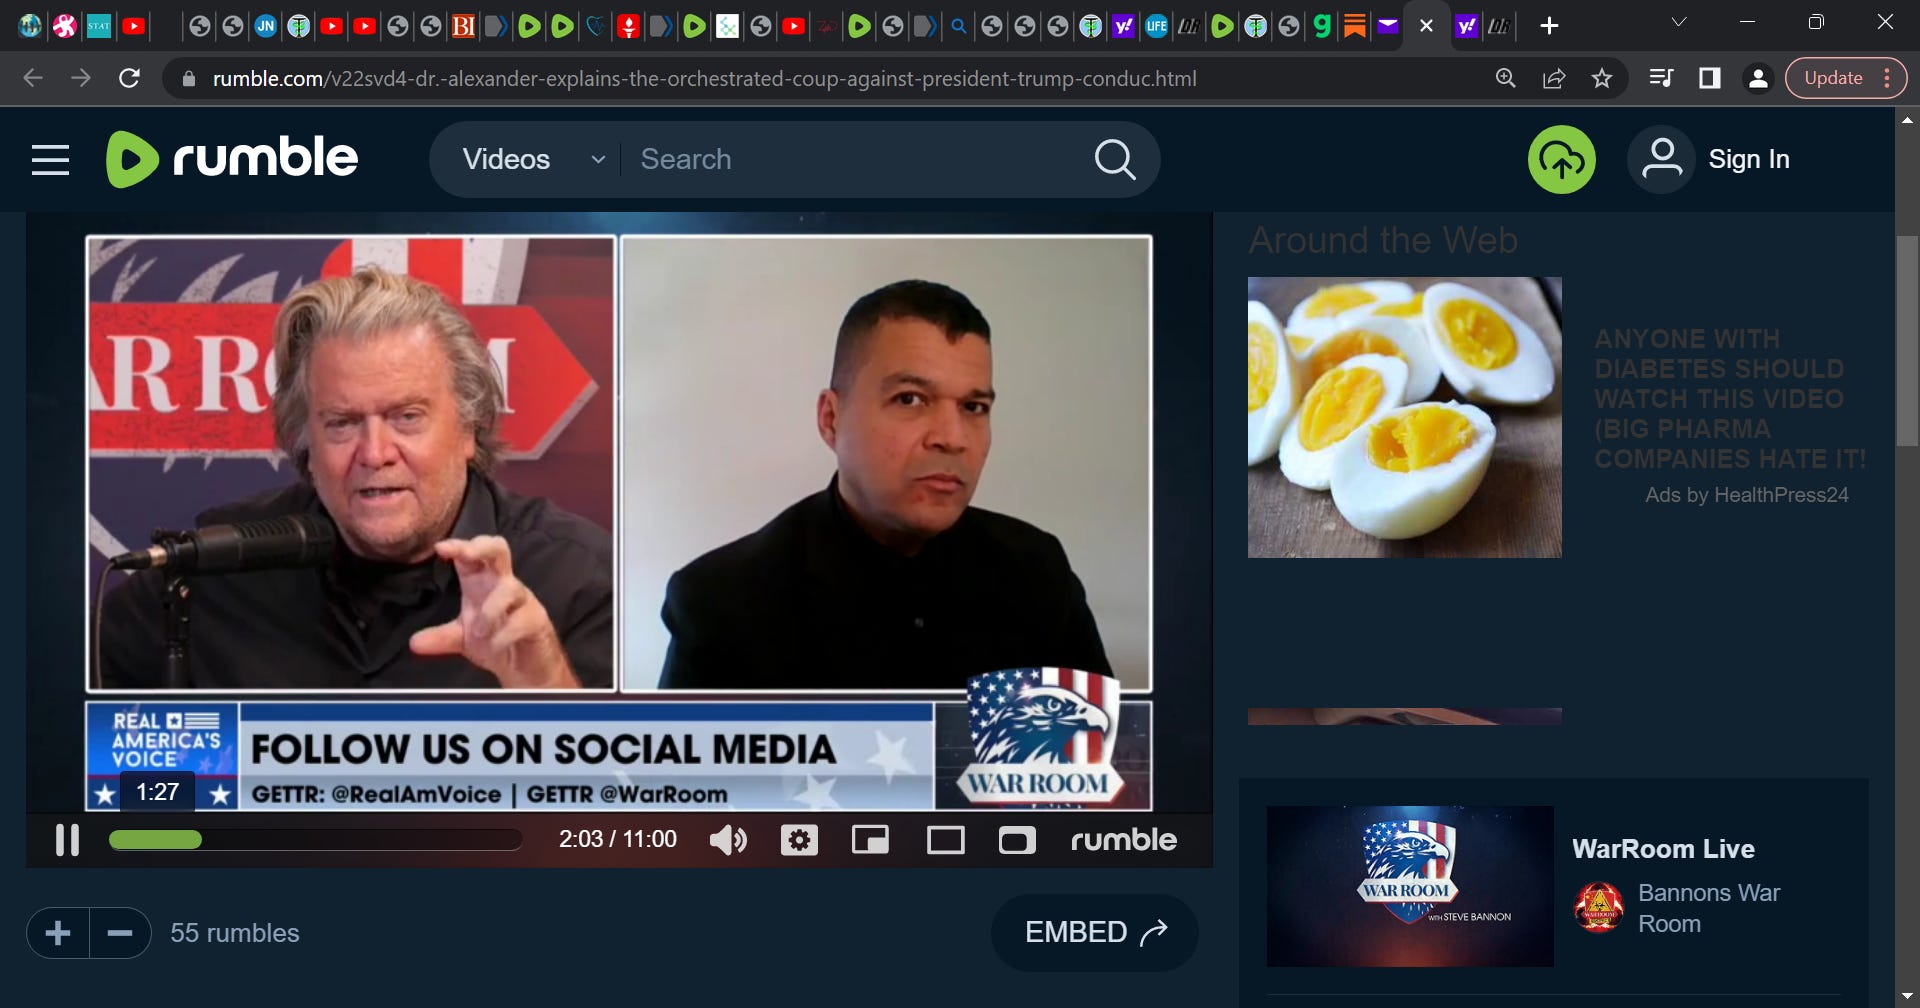
Task: Open the WarRoom Live title link
Action: click(x=1663, y=849)
